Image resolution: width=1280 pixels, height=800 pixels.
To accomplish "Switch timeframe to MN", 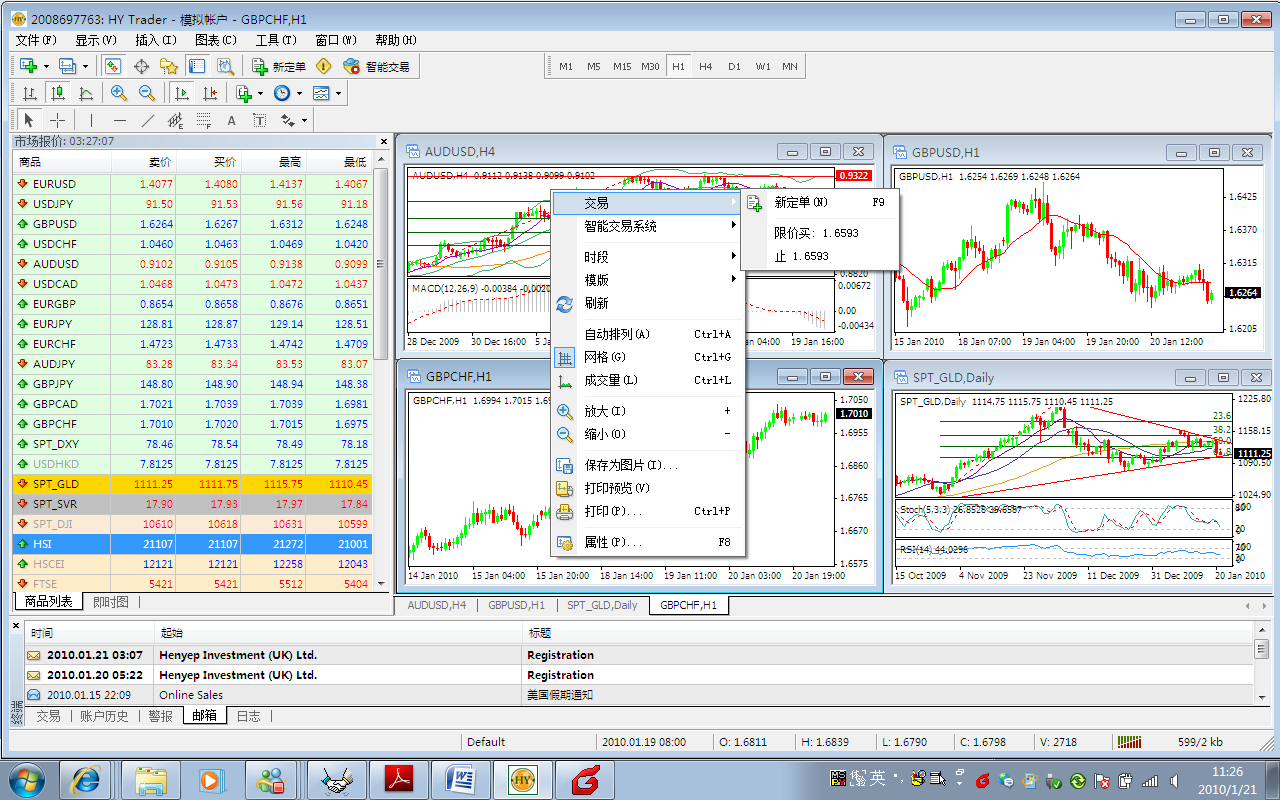I will [790, 66].
